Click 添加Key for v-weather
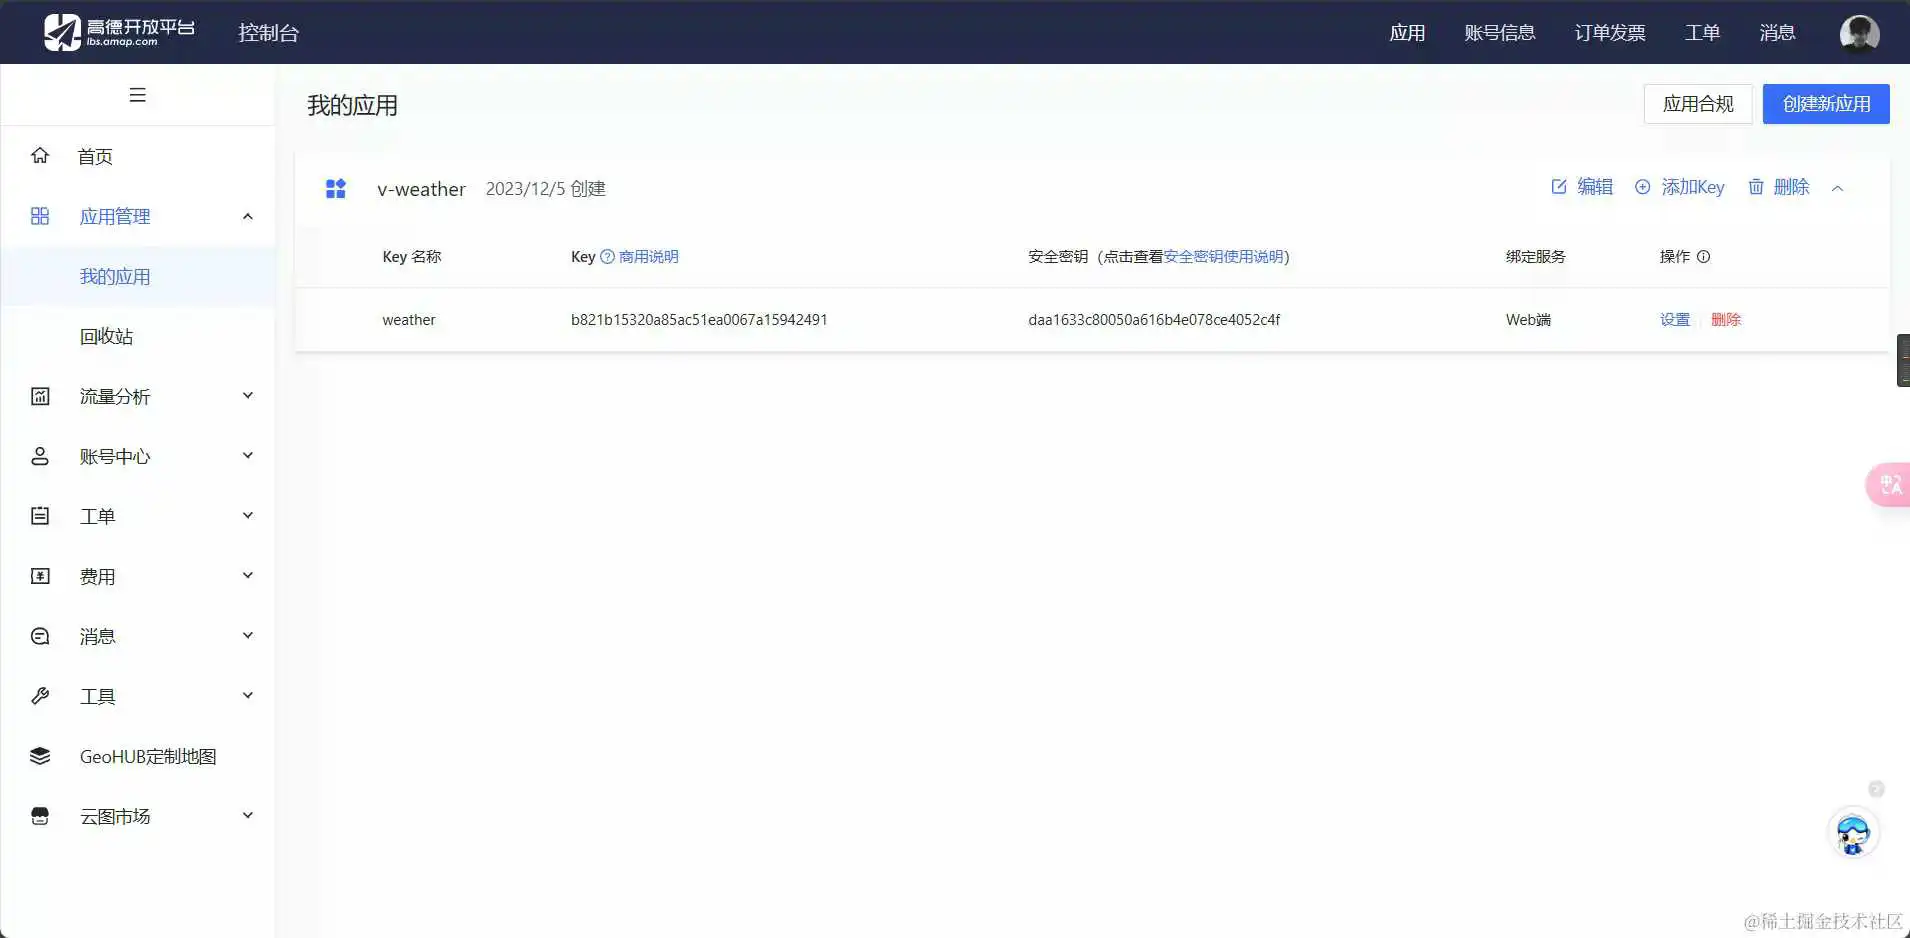This screenshot has width=1910, height=938. pos(1693,187)
